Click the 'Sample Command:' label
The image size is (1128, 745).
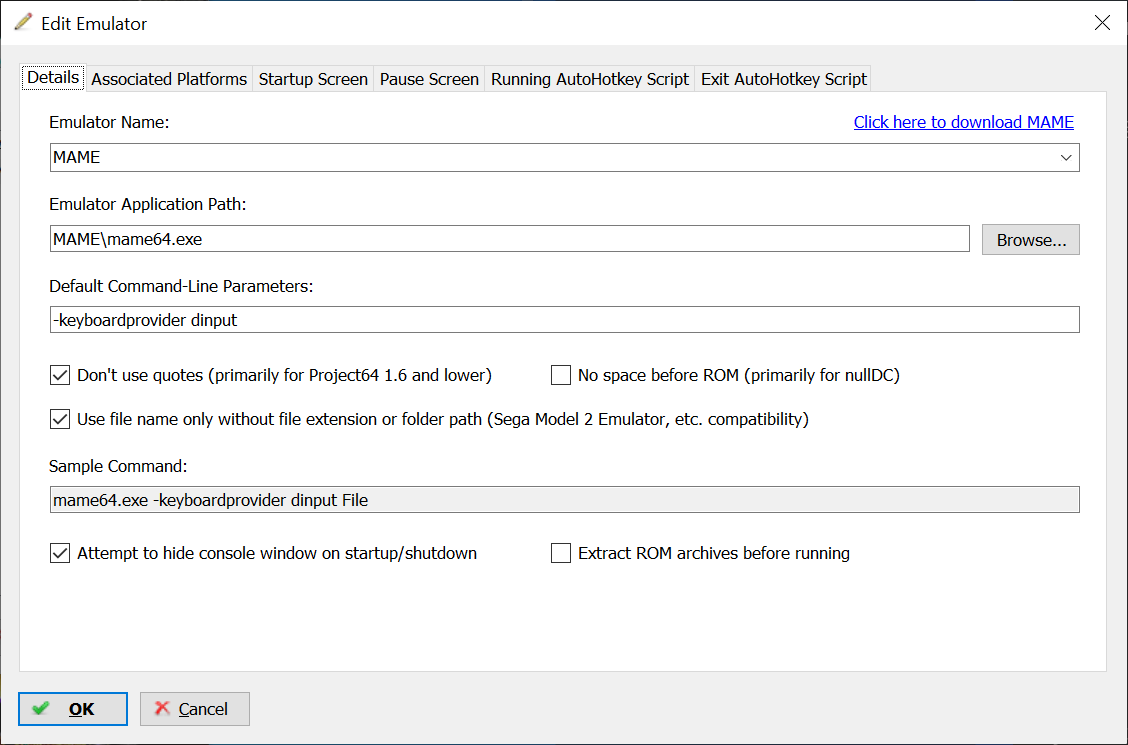(118, 466)
